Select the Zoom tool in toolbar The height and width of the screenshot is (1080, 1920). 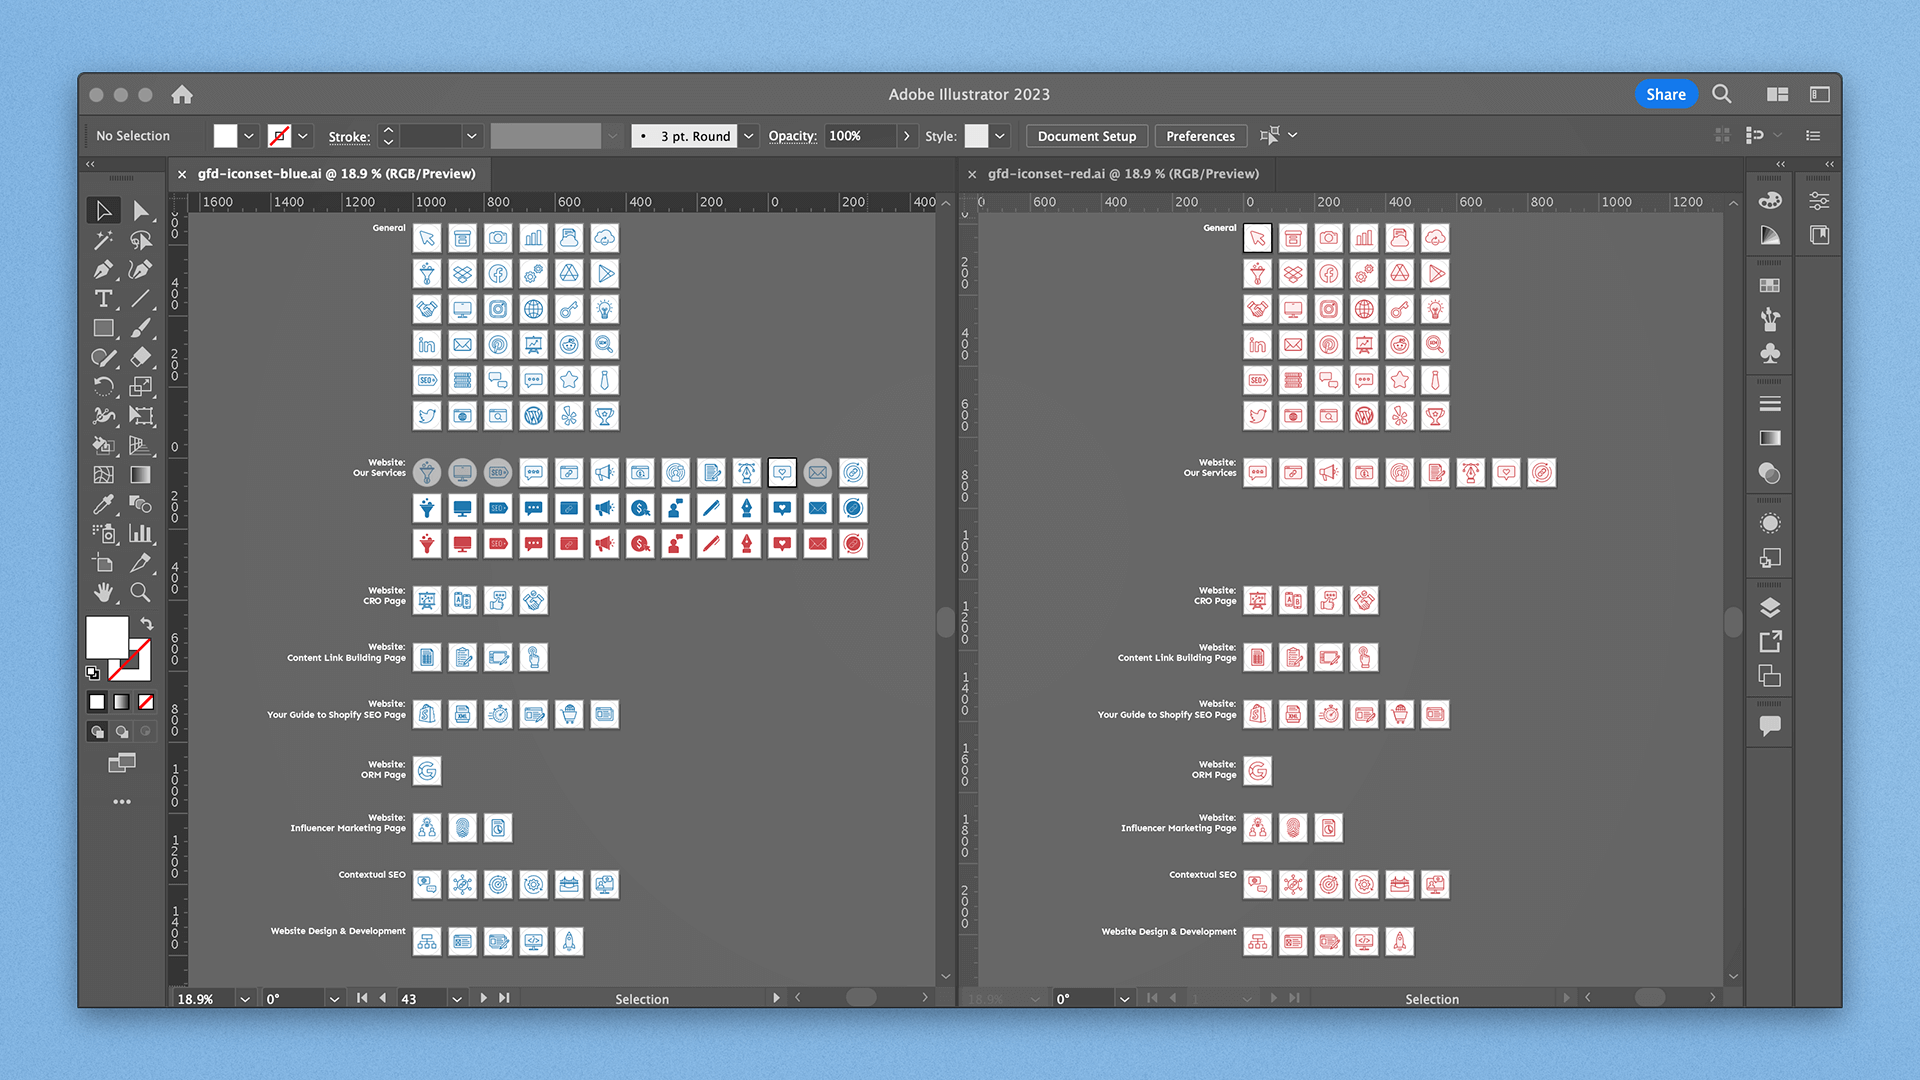pyautogui.click(x=141, y=593)
